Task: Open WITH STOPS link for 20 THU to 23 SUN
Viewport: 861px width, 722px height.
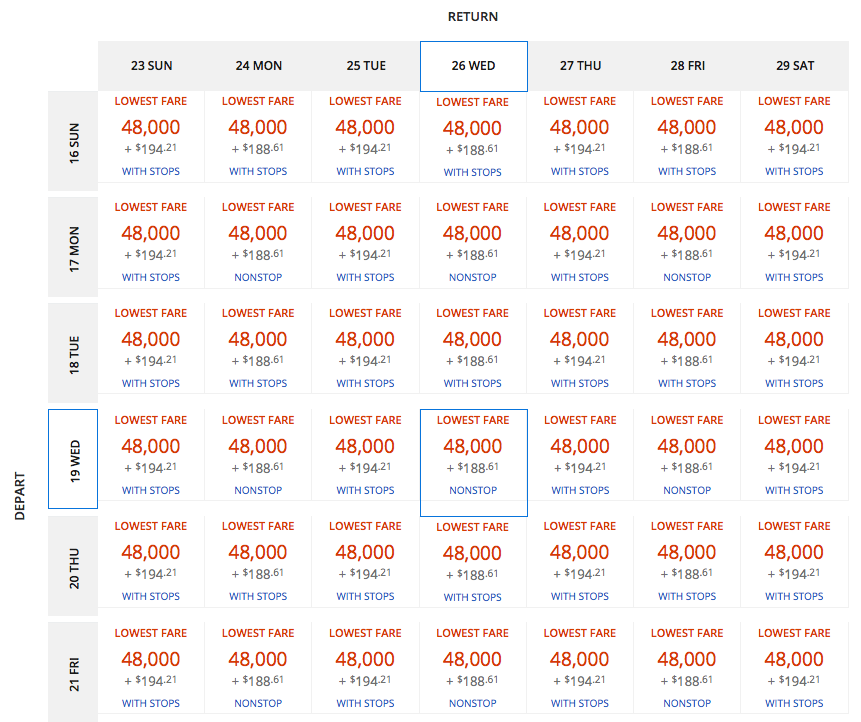Action: click(x=151, y=597)
